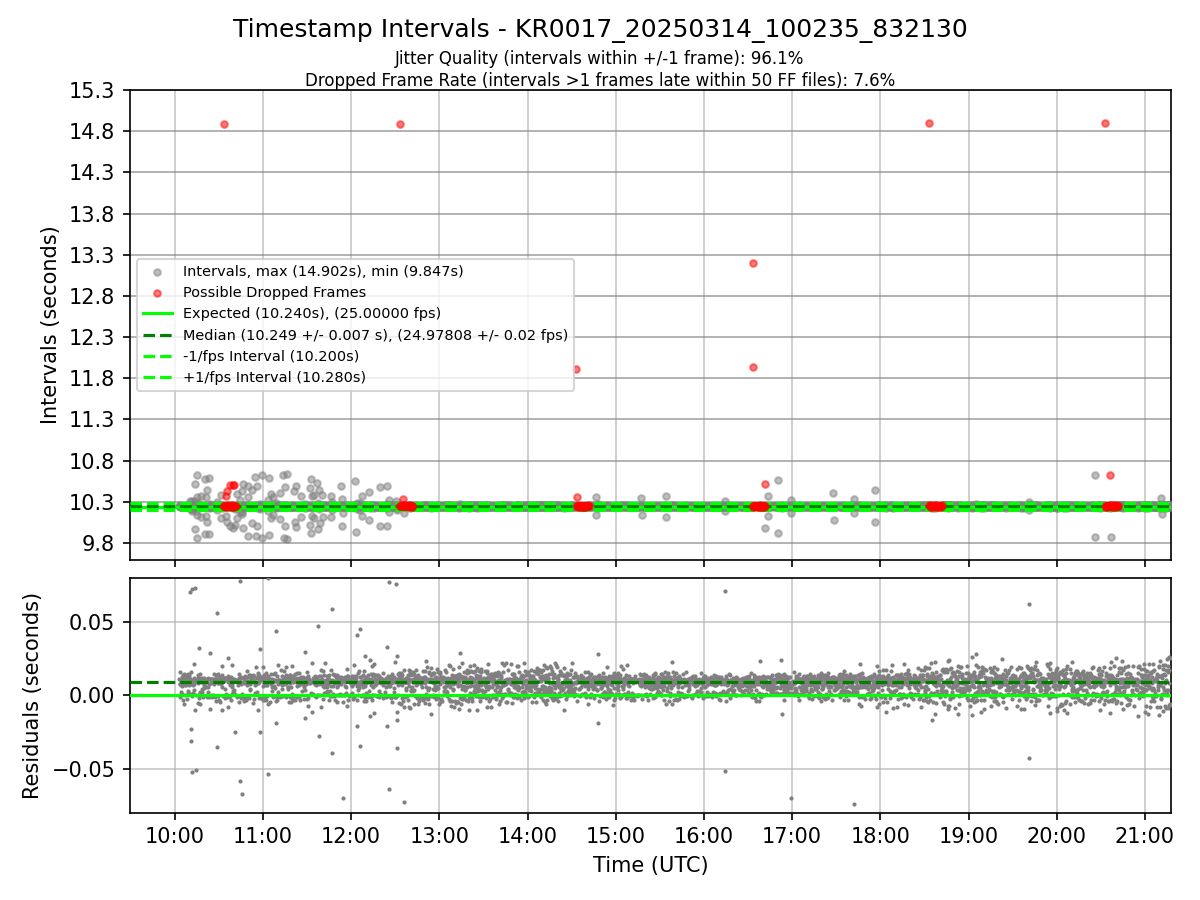The height and width of the screenshot is (900, 1200).
Task: Click the plot title "Timestamp Intervals - KR0017_20250314_100235_832130"
Action: (600, 29)
